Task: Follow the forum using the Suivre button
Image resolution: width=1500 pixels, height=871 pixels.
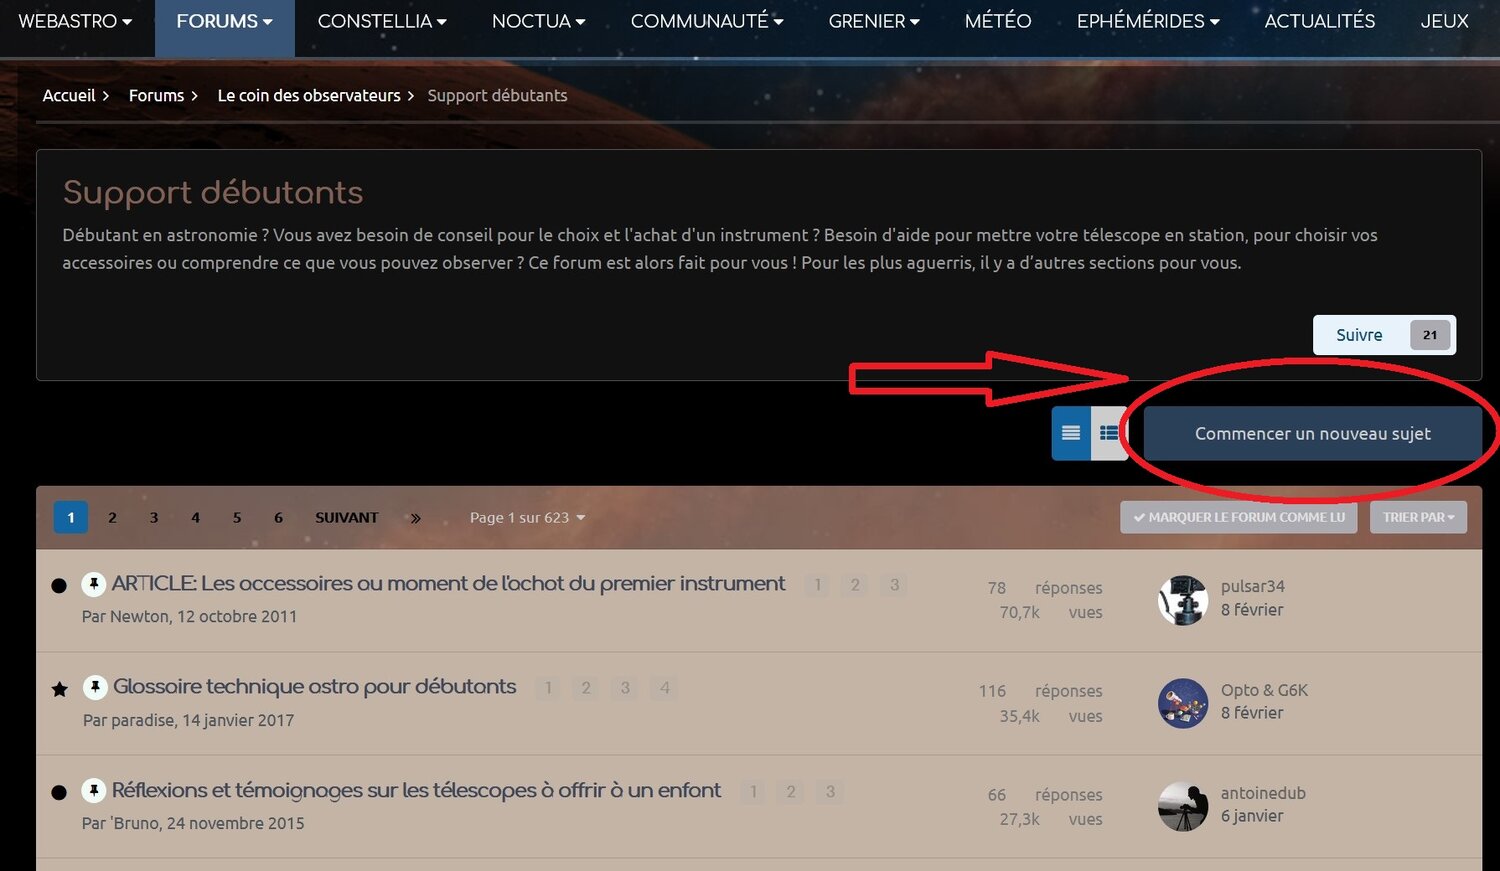Action: (1357, 335)
